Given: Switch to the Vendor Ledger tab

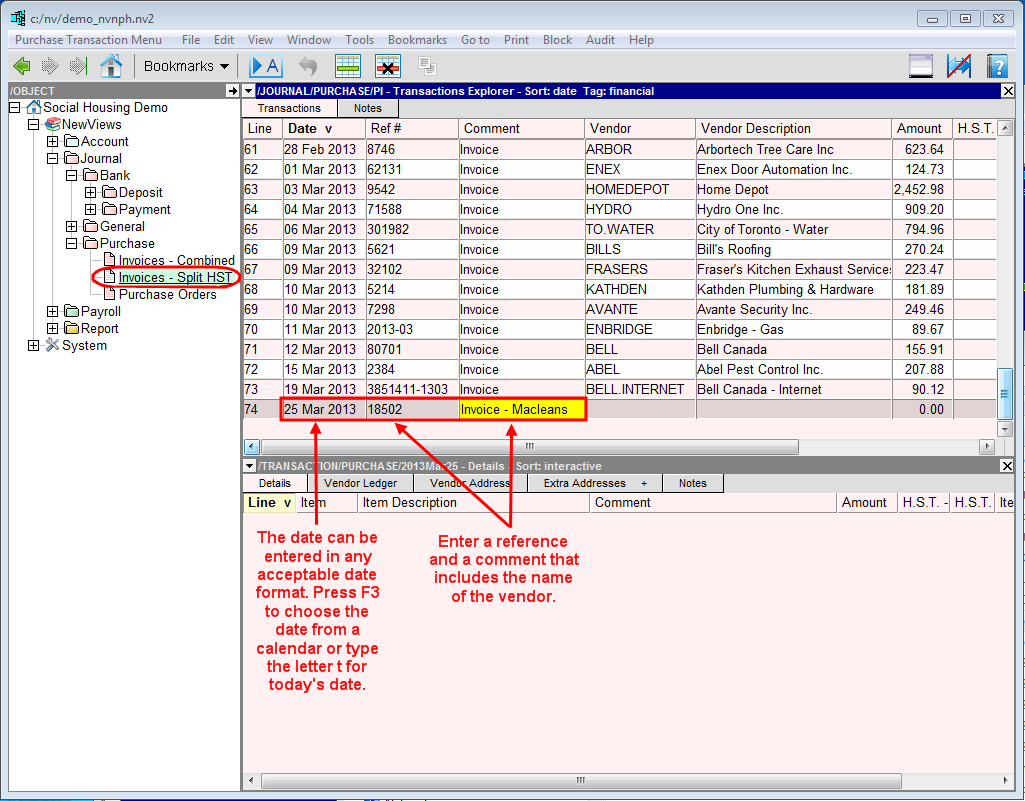Looking at the screenshot, I should [x=360, y=483].
